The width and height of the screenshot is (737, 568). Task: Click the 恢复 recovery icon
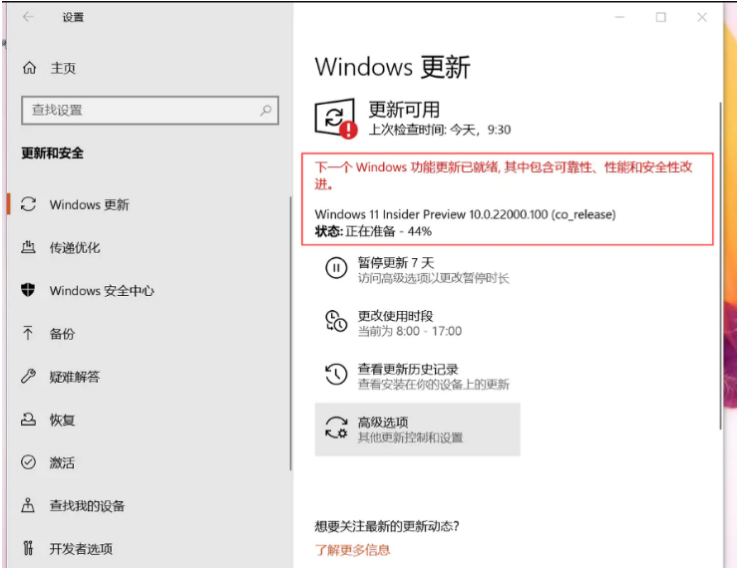[28, 419]
